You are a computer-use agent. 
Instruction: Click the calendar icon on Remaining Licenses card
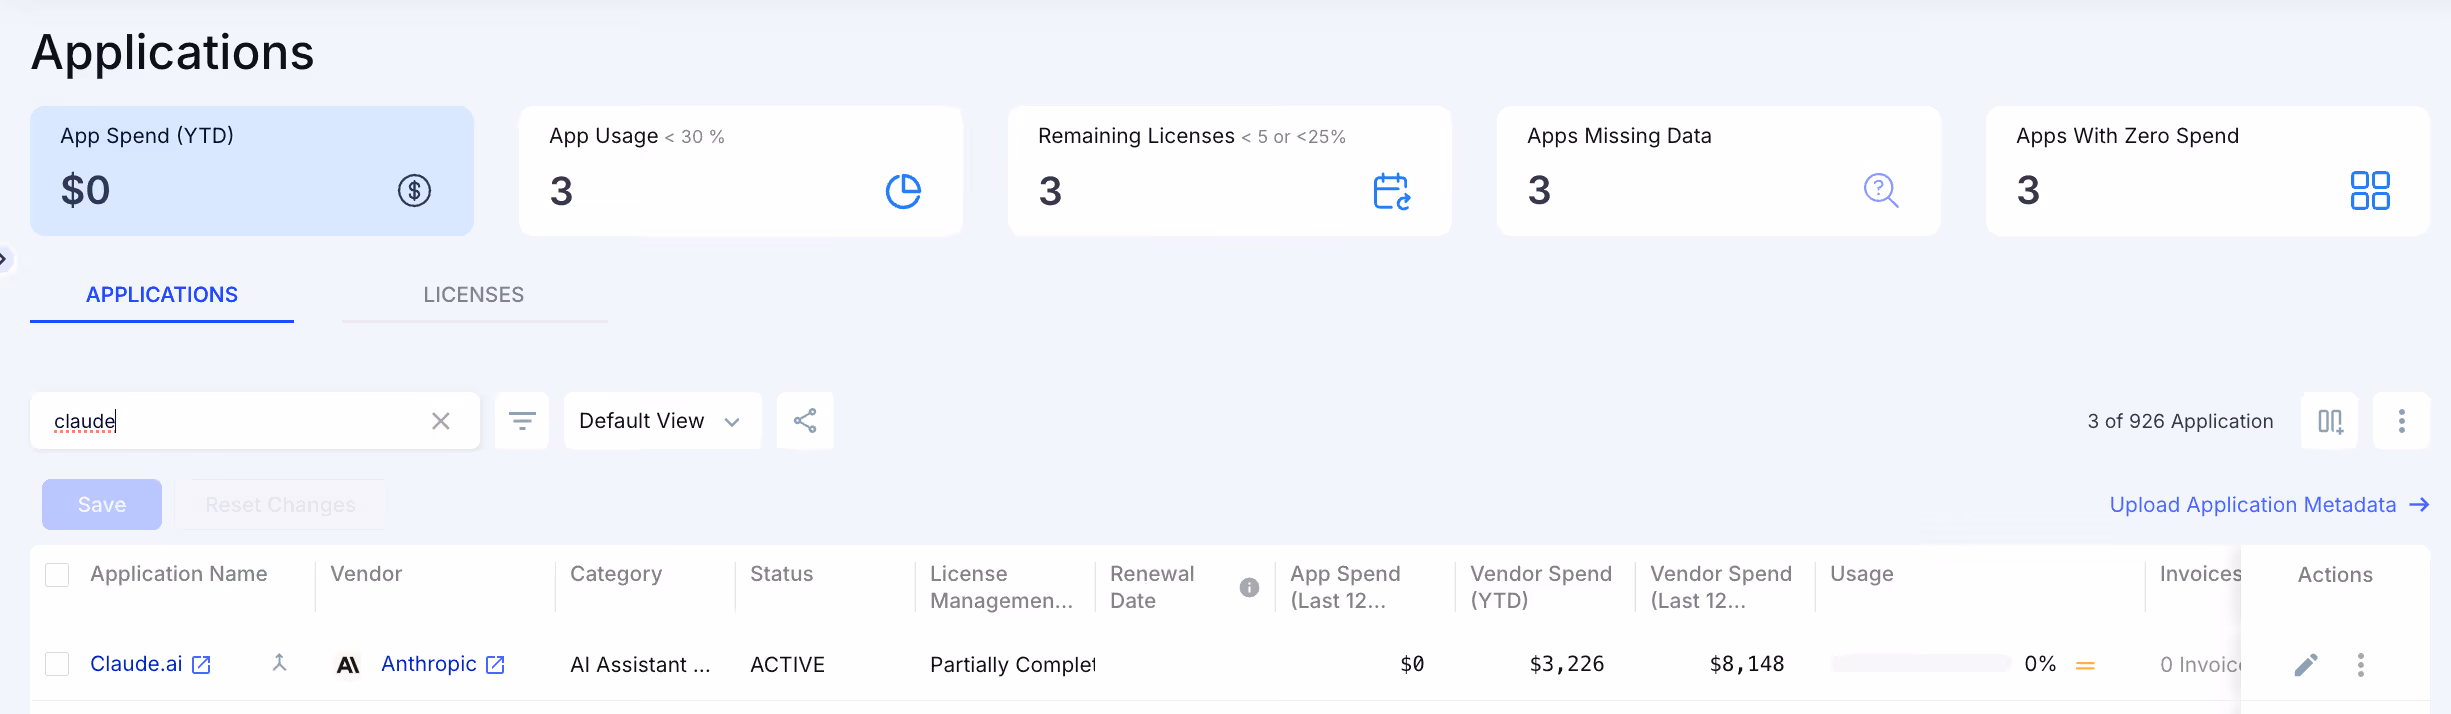[1391, 191]
